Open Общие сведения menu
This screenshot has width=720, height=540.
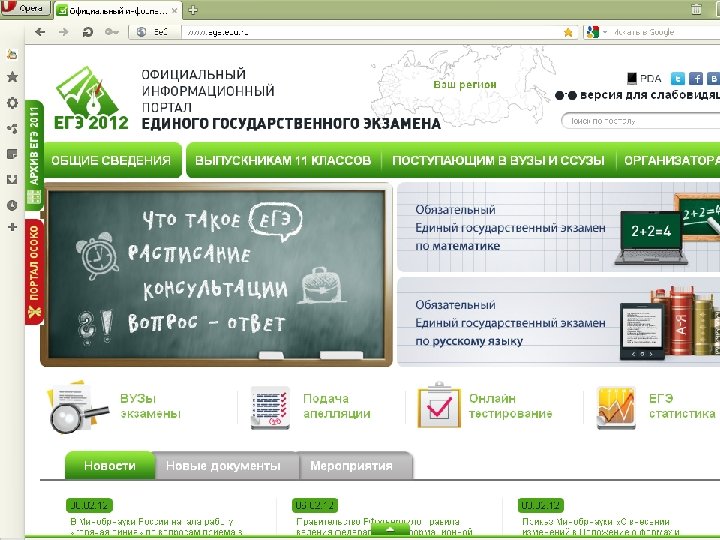[x=111, y=160]
